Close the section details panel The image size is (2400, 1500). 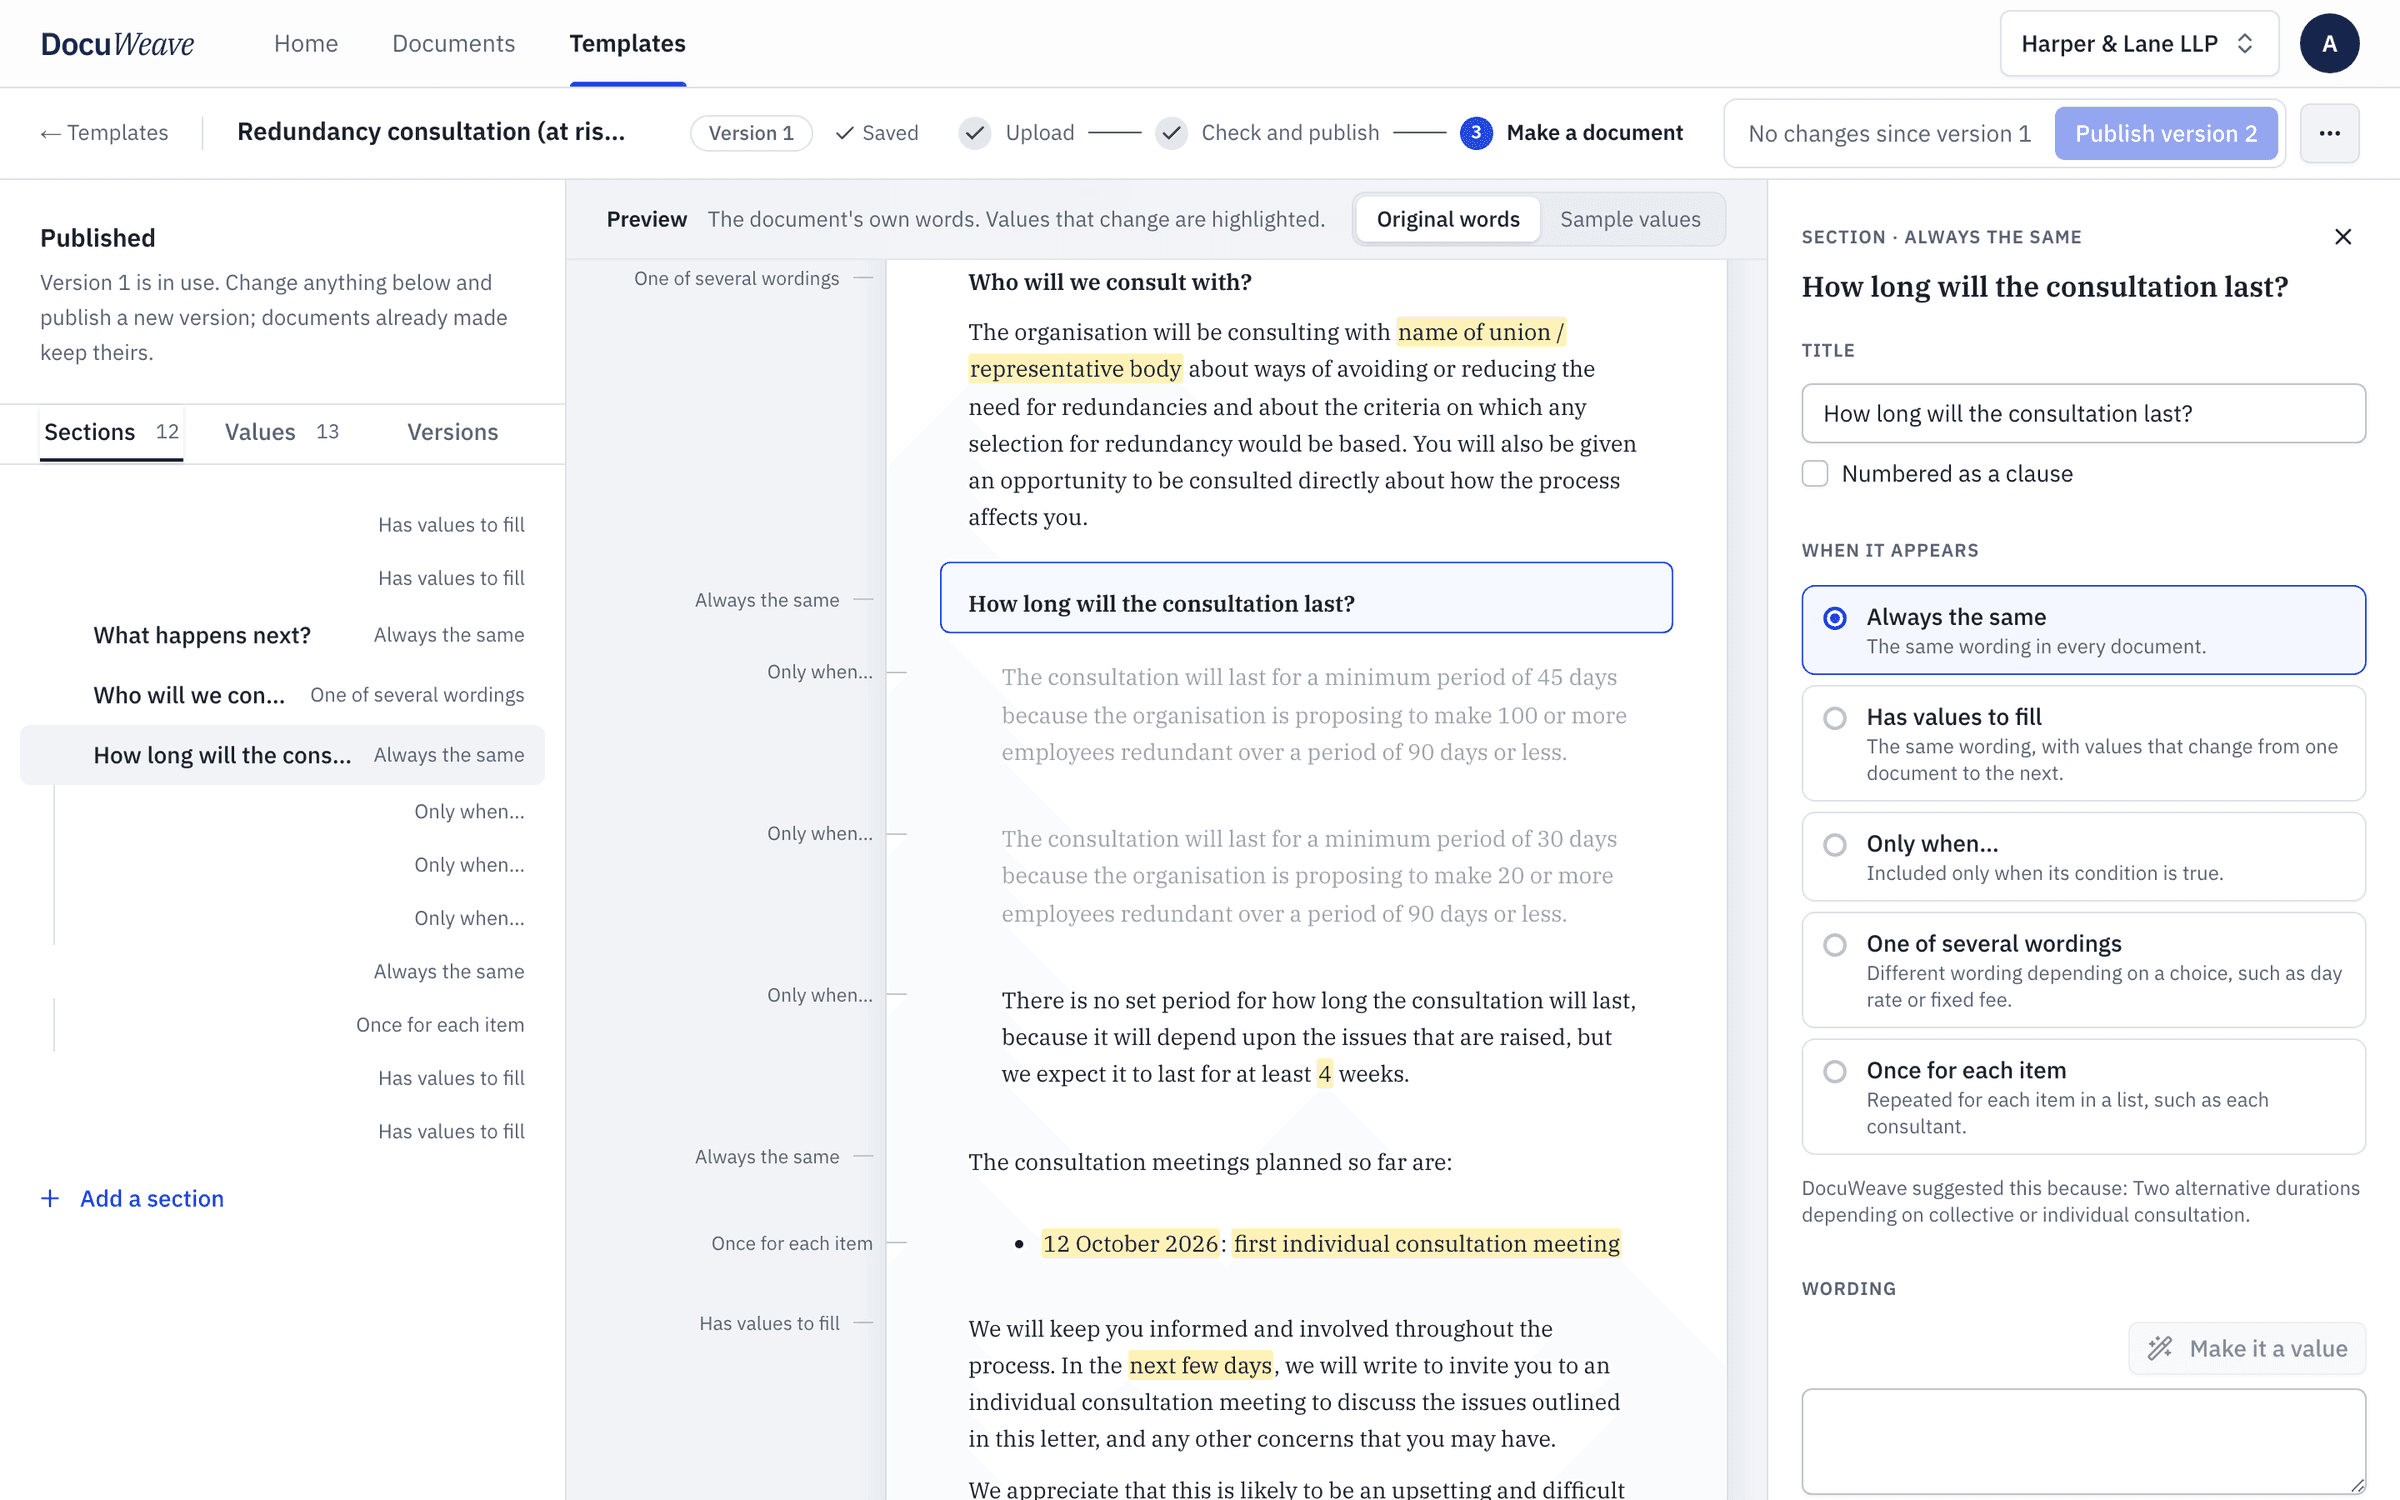pos(2343,237)
